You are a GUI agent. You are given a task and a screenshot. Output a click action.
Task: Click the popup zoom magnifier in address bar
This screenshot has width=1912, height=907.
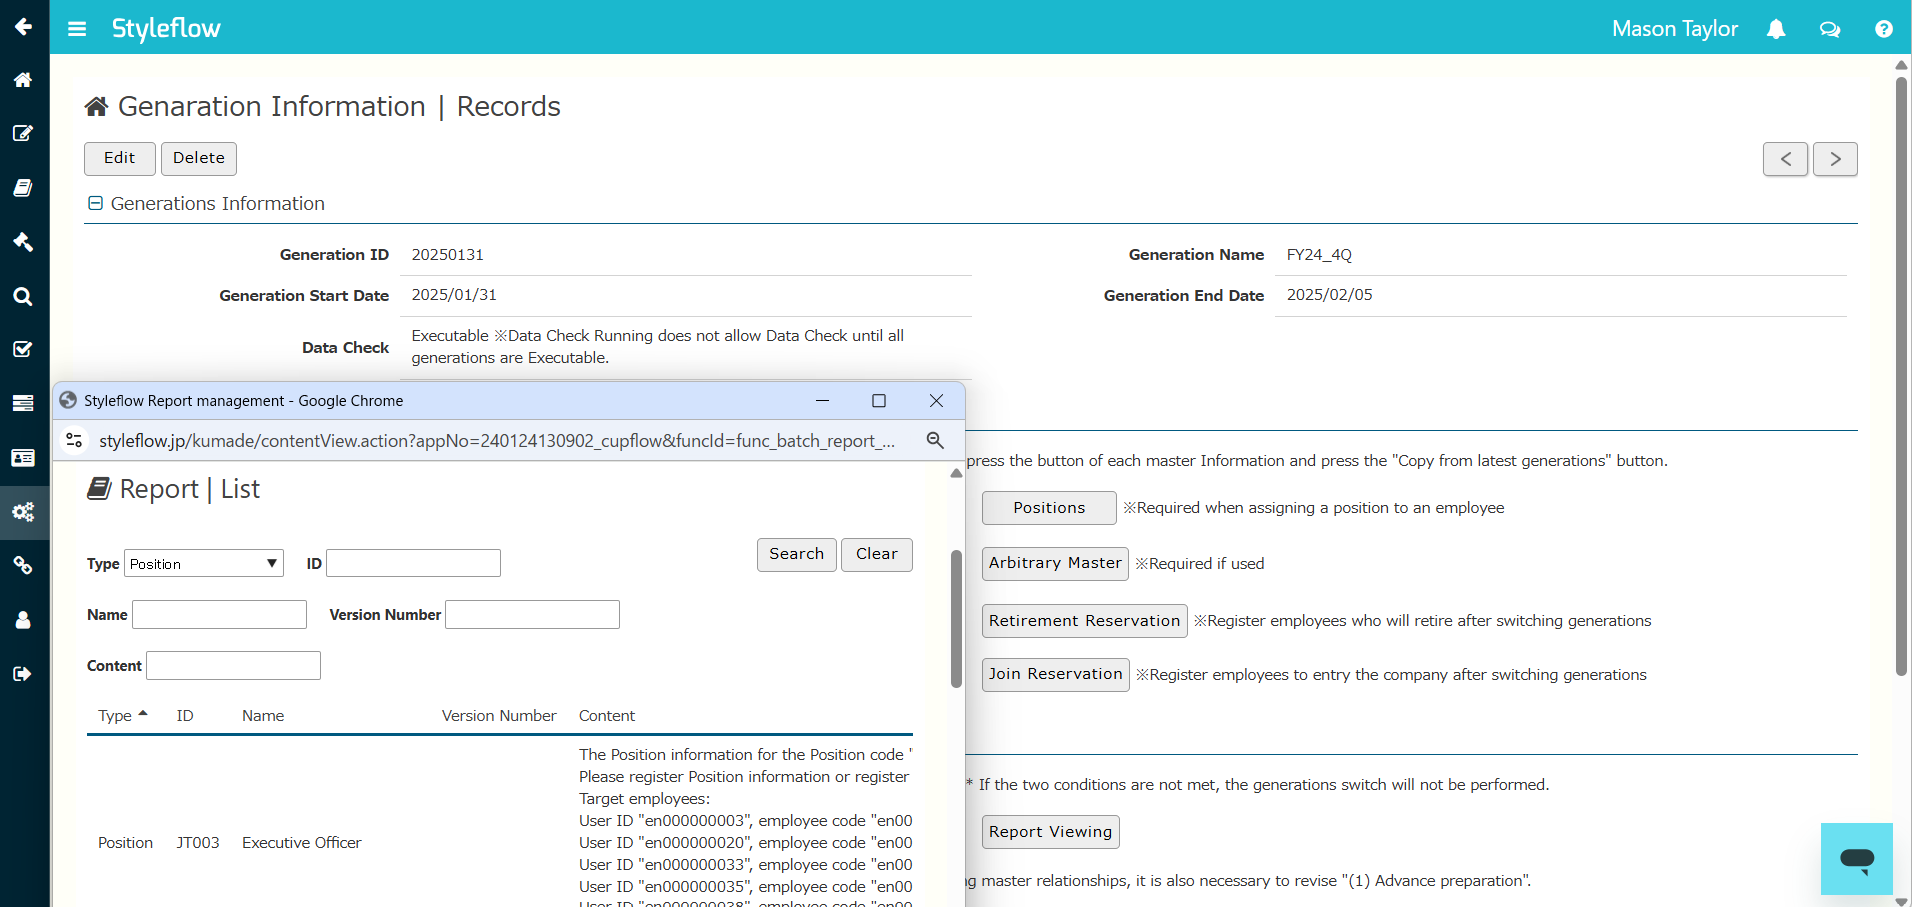coord(935,441)
